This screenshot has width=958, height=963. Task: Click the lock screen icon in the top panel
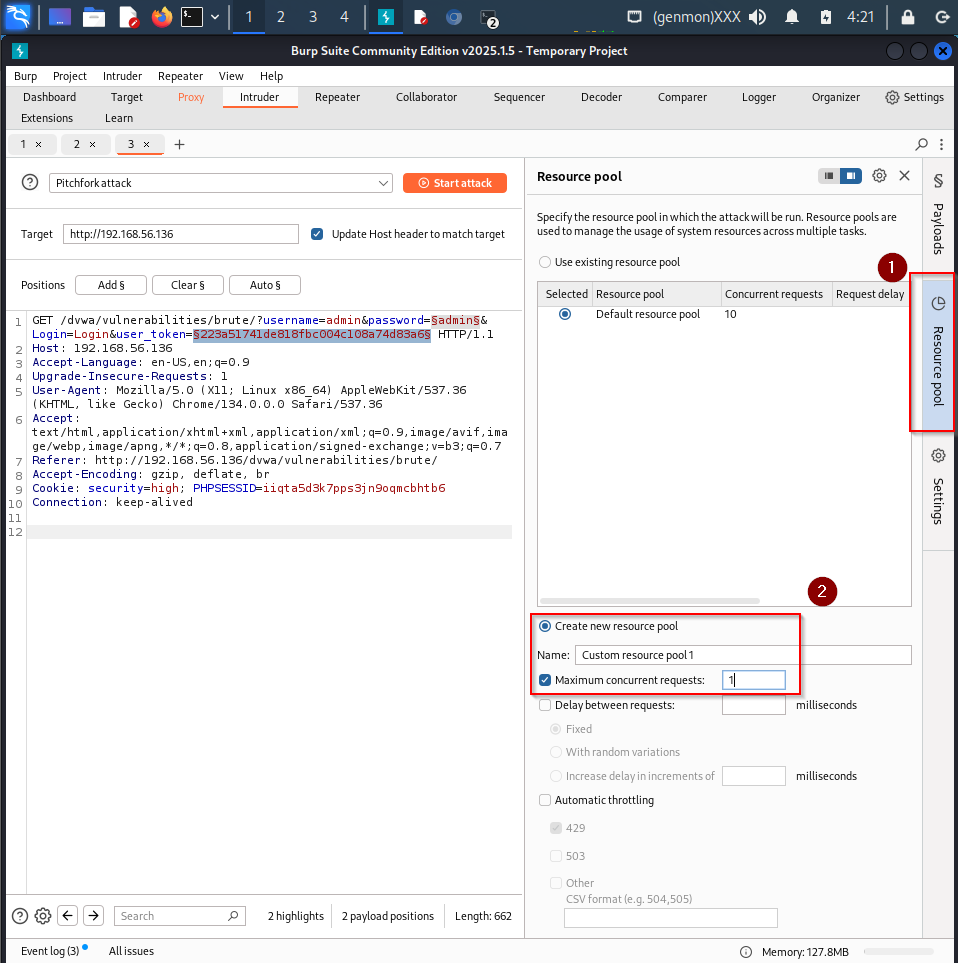click(908, 17)
